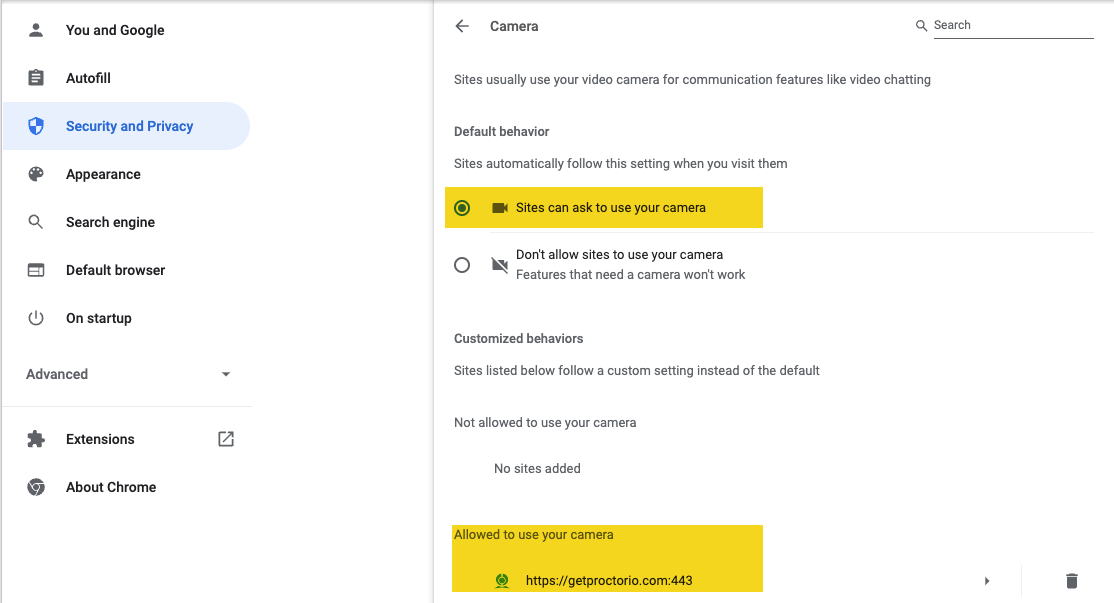Select 'Don't allow sites to use your camera'
Screen dimensions: 1114x603
click(462, 265)
